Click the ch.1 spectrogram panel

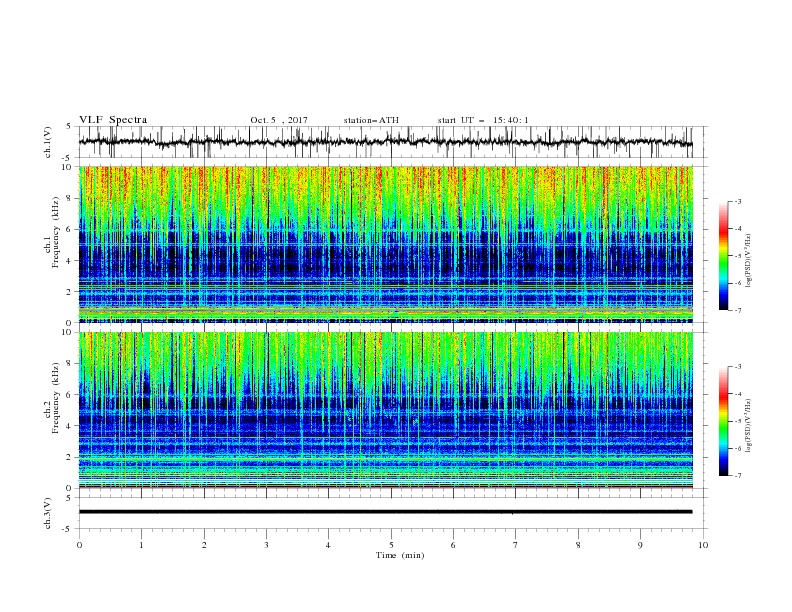(x=385, y=244)
